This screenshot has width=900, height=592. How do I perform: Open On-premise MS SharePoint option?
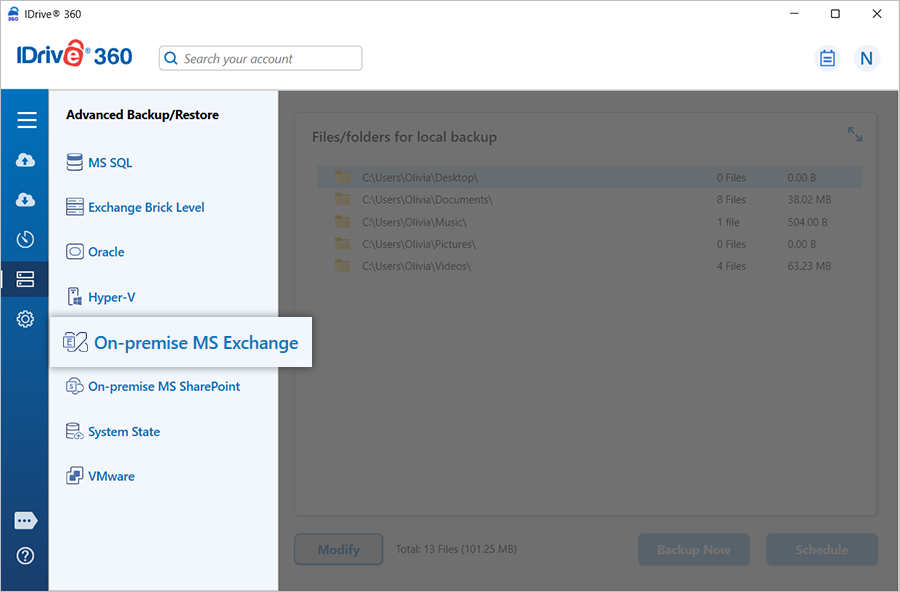(163, 387)
